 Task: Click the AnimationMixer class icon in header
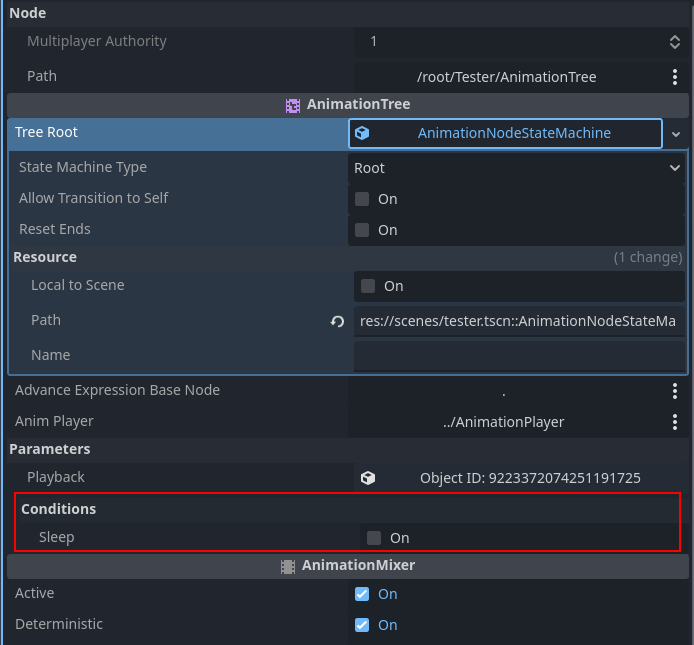288,566
